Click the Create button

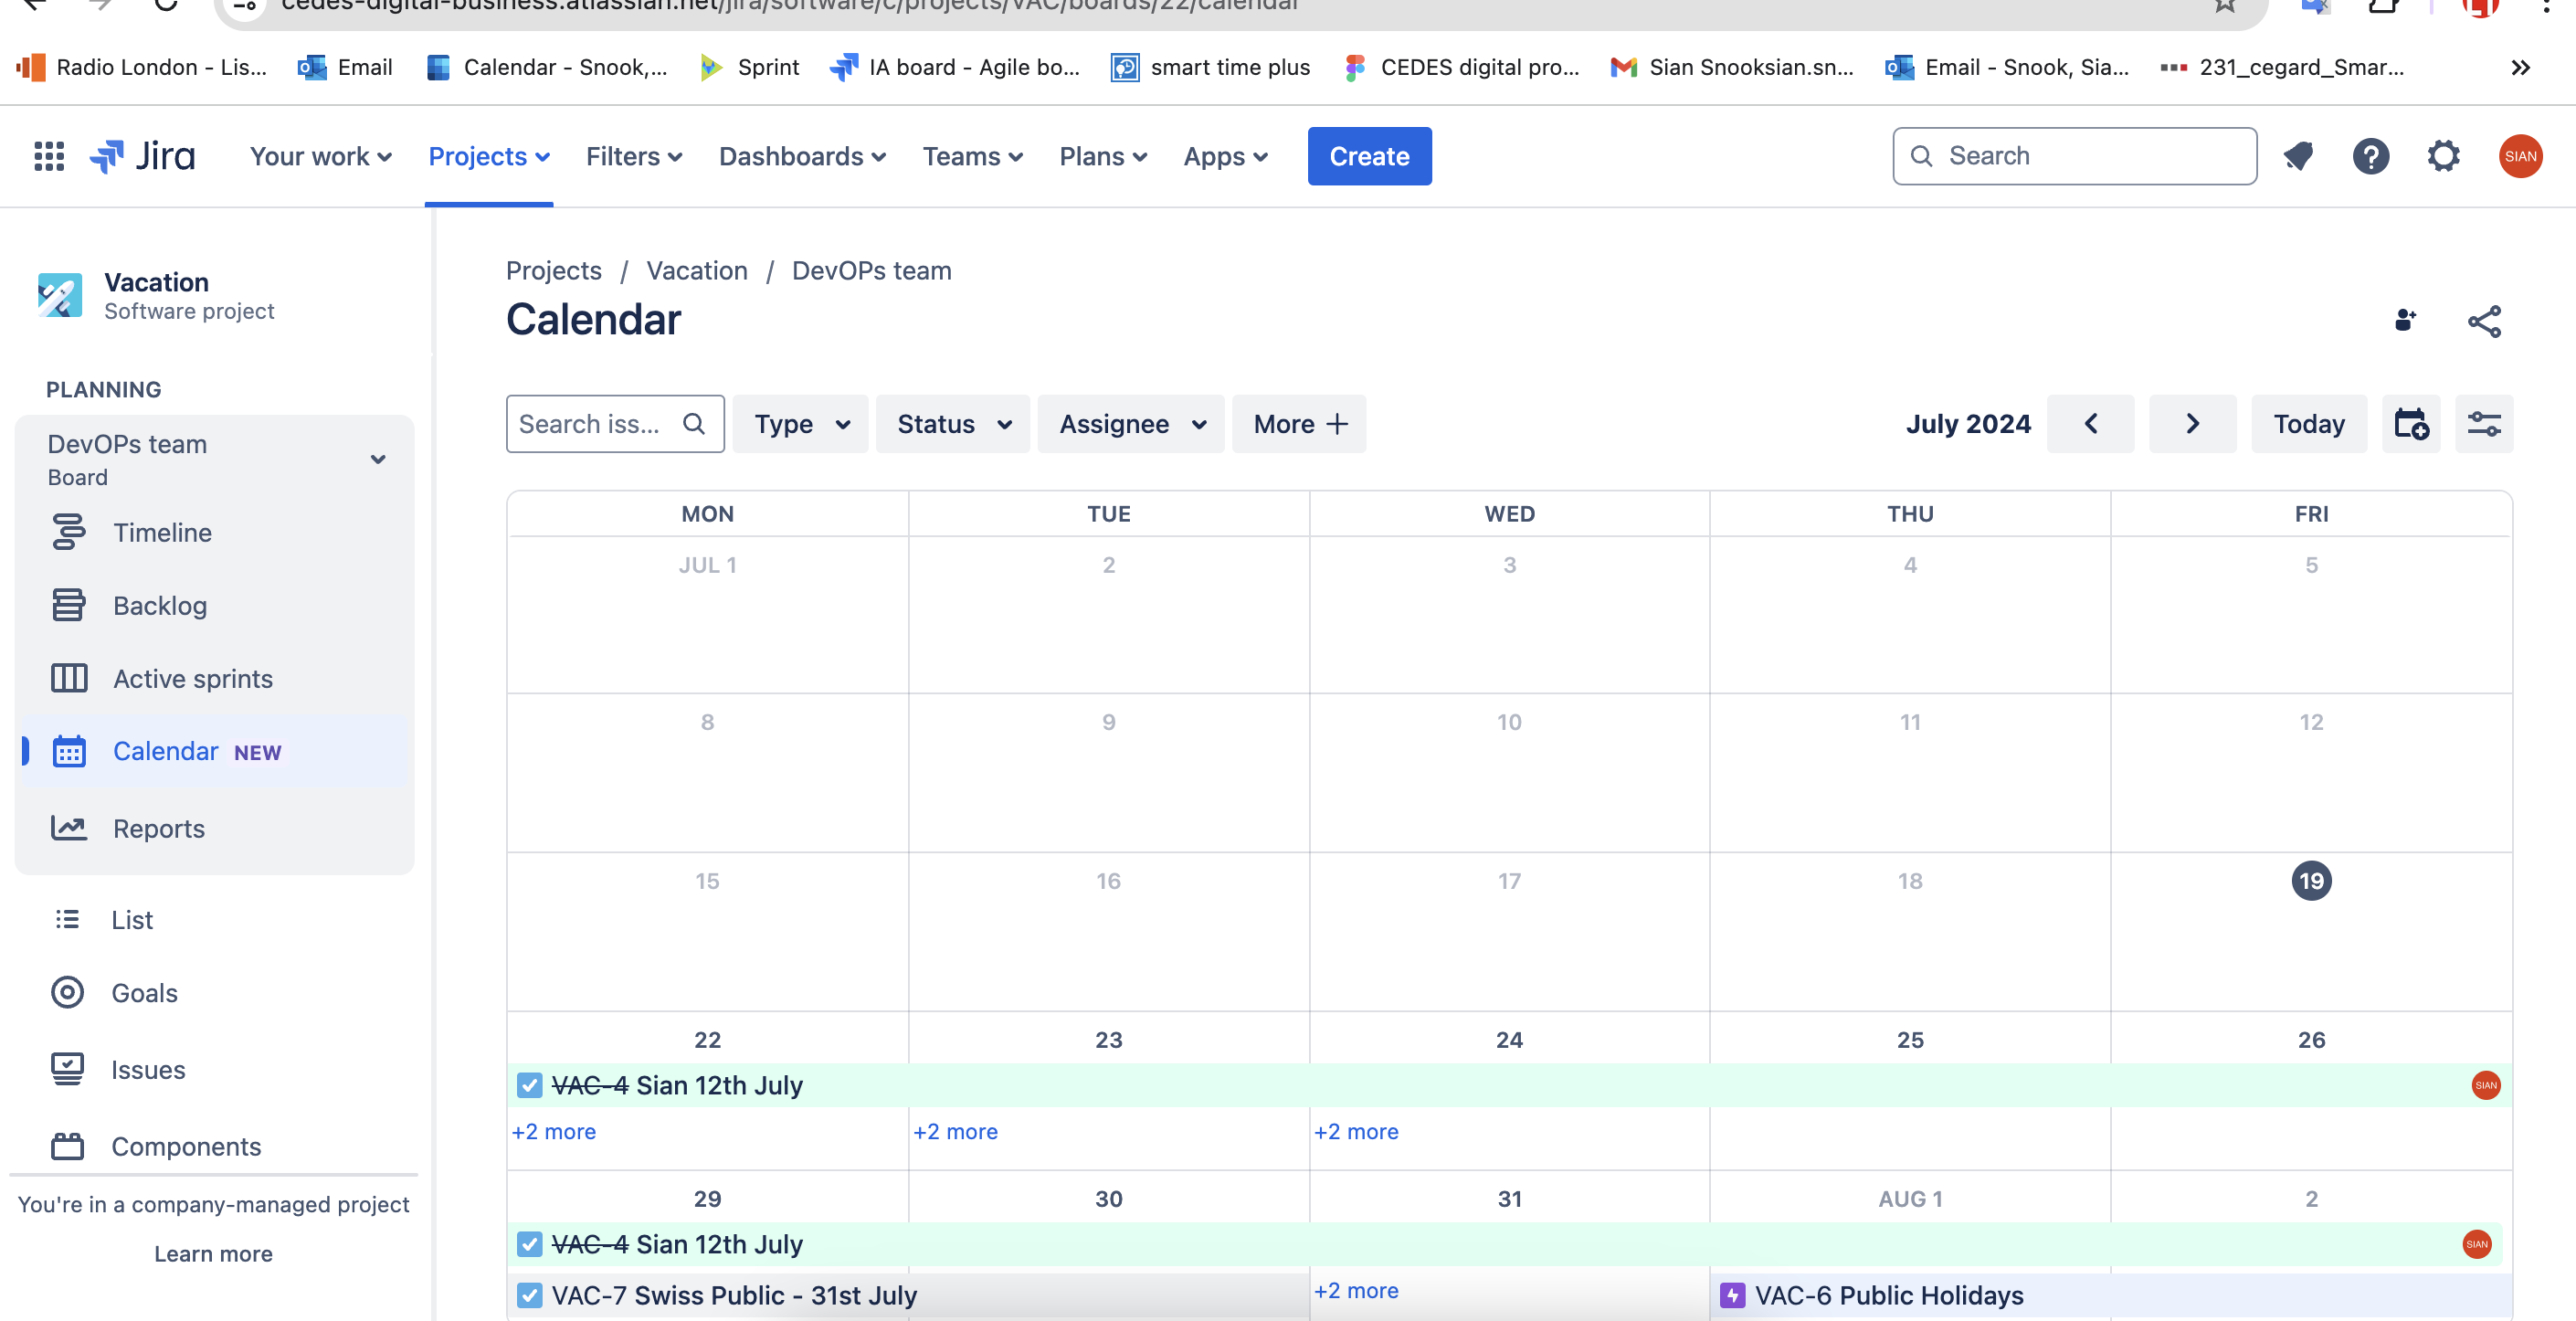click(x=1369, y=156)
